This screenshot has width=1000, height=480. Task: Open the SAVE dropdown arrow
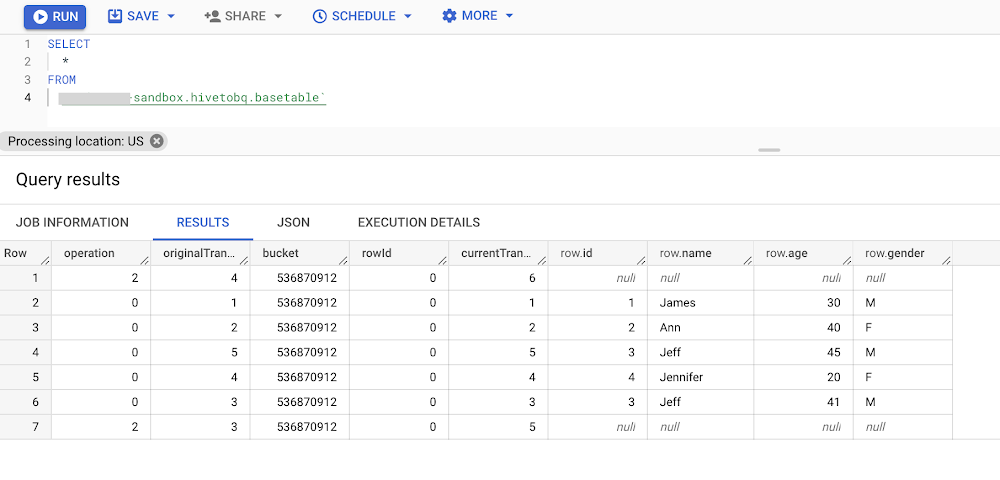point(171,17)
